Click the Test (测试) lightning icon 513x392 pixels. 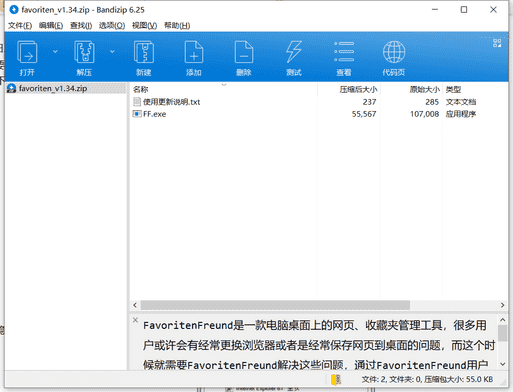click(x=294, y=52)
